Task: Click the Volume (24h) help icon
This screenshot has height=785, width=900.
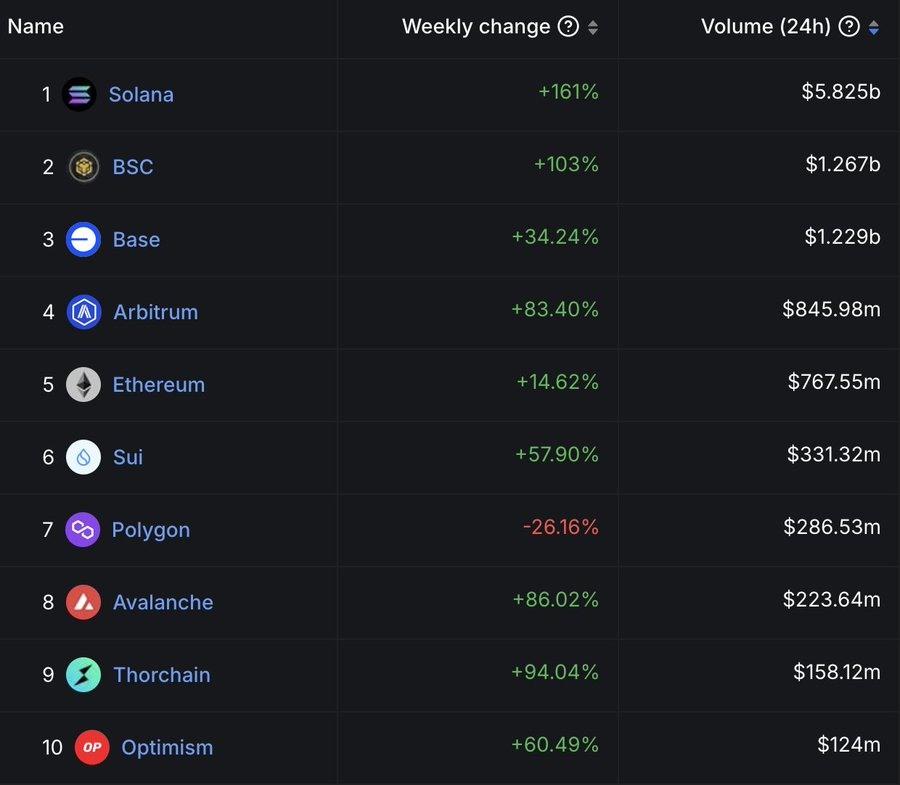Action: [849, 27]
